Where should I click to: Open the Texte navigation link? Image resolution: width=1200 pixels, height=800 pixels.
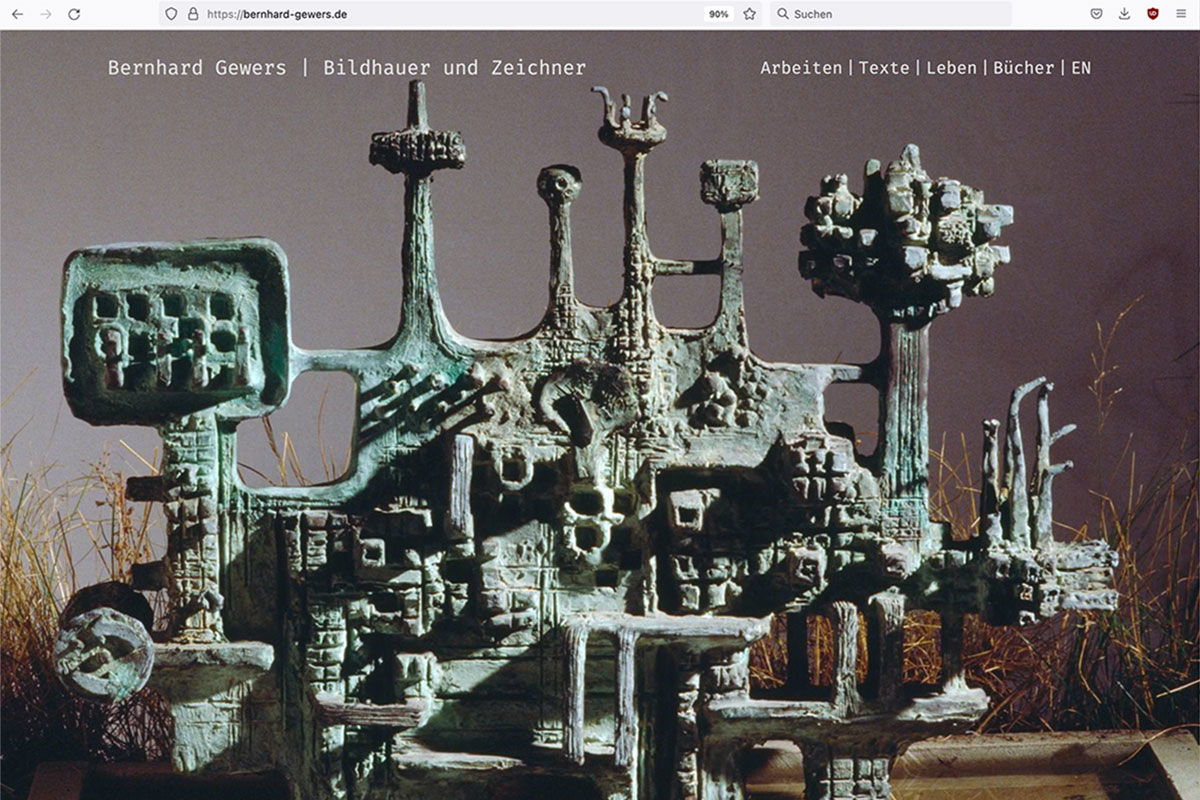click(x=884, y=68)
